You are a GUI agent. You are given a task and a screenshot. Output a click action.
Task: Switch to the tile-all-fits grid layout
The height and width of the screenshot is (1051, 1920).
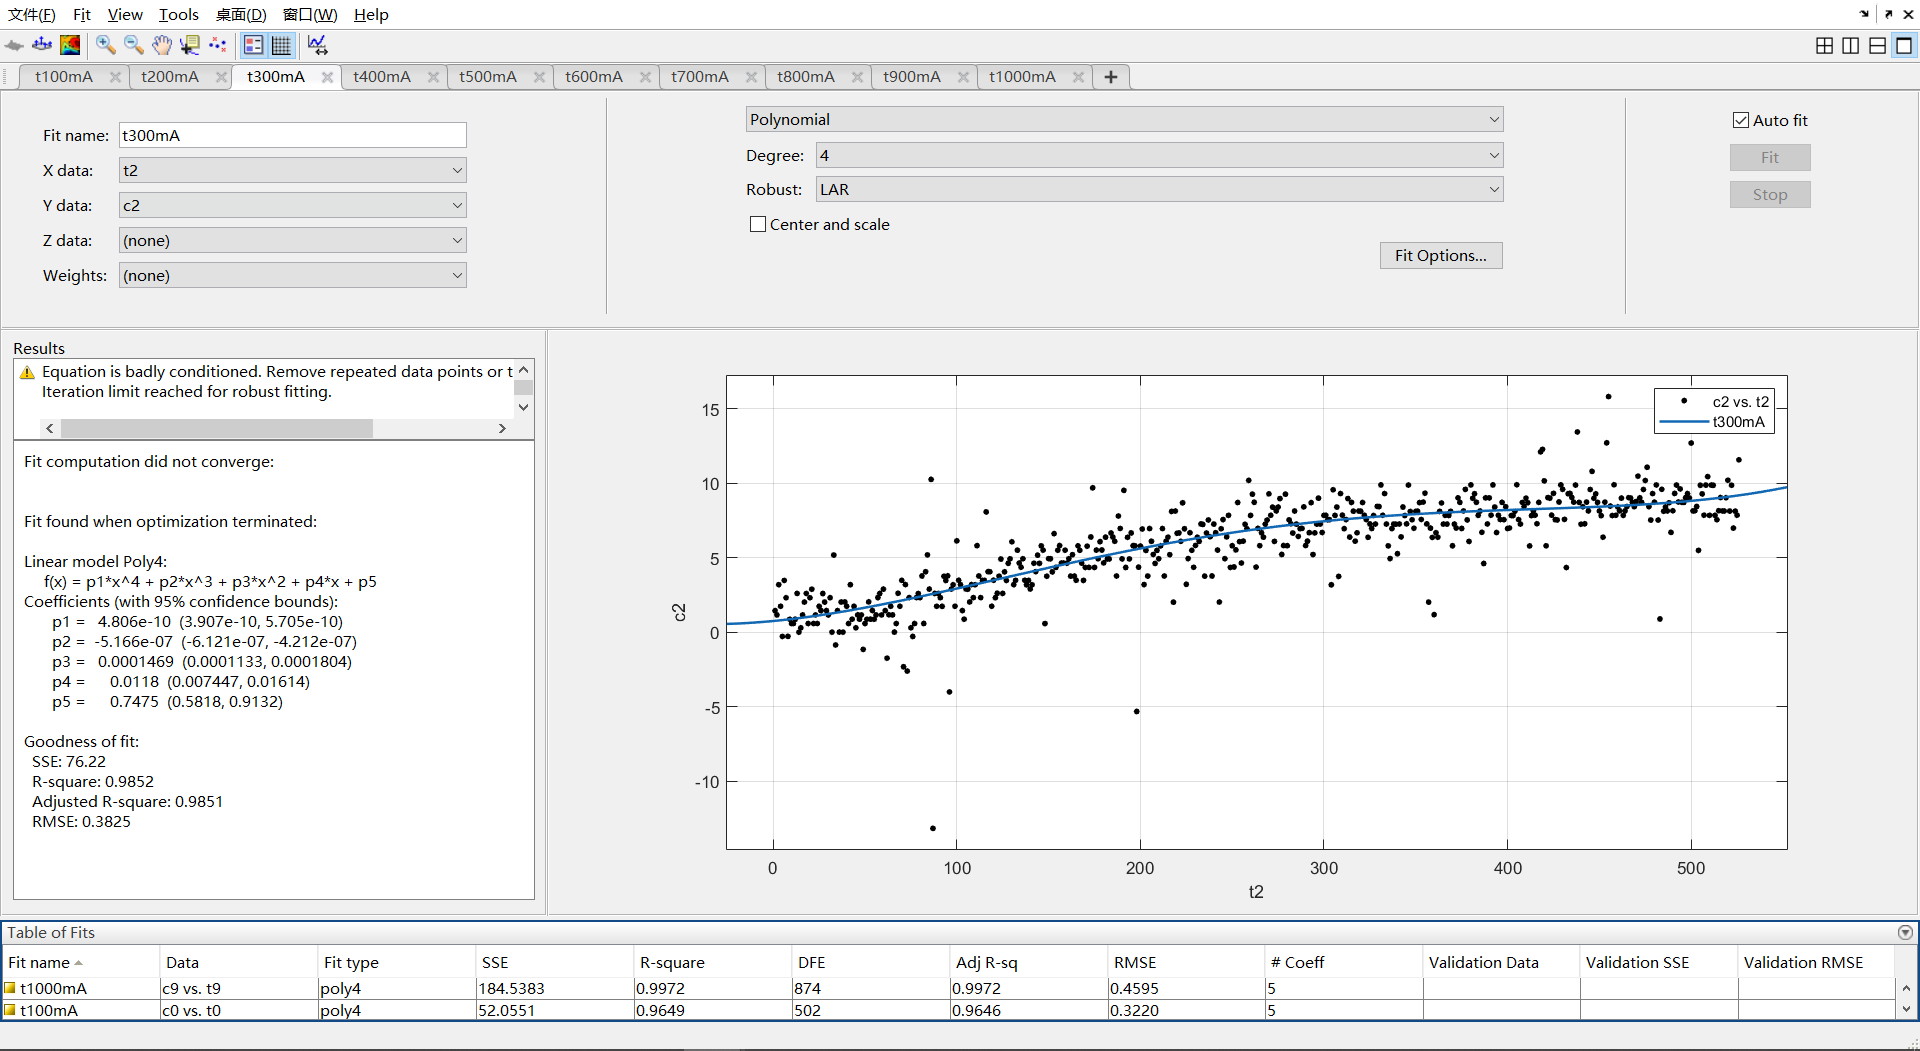[x=1824, y=45]
